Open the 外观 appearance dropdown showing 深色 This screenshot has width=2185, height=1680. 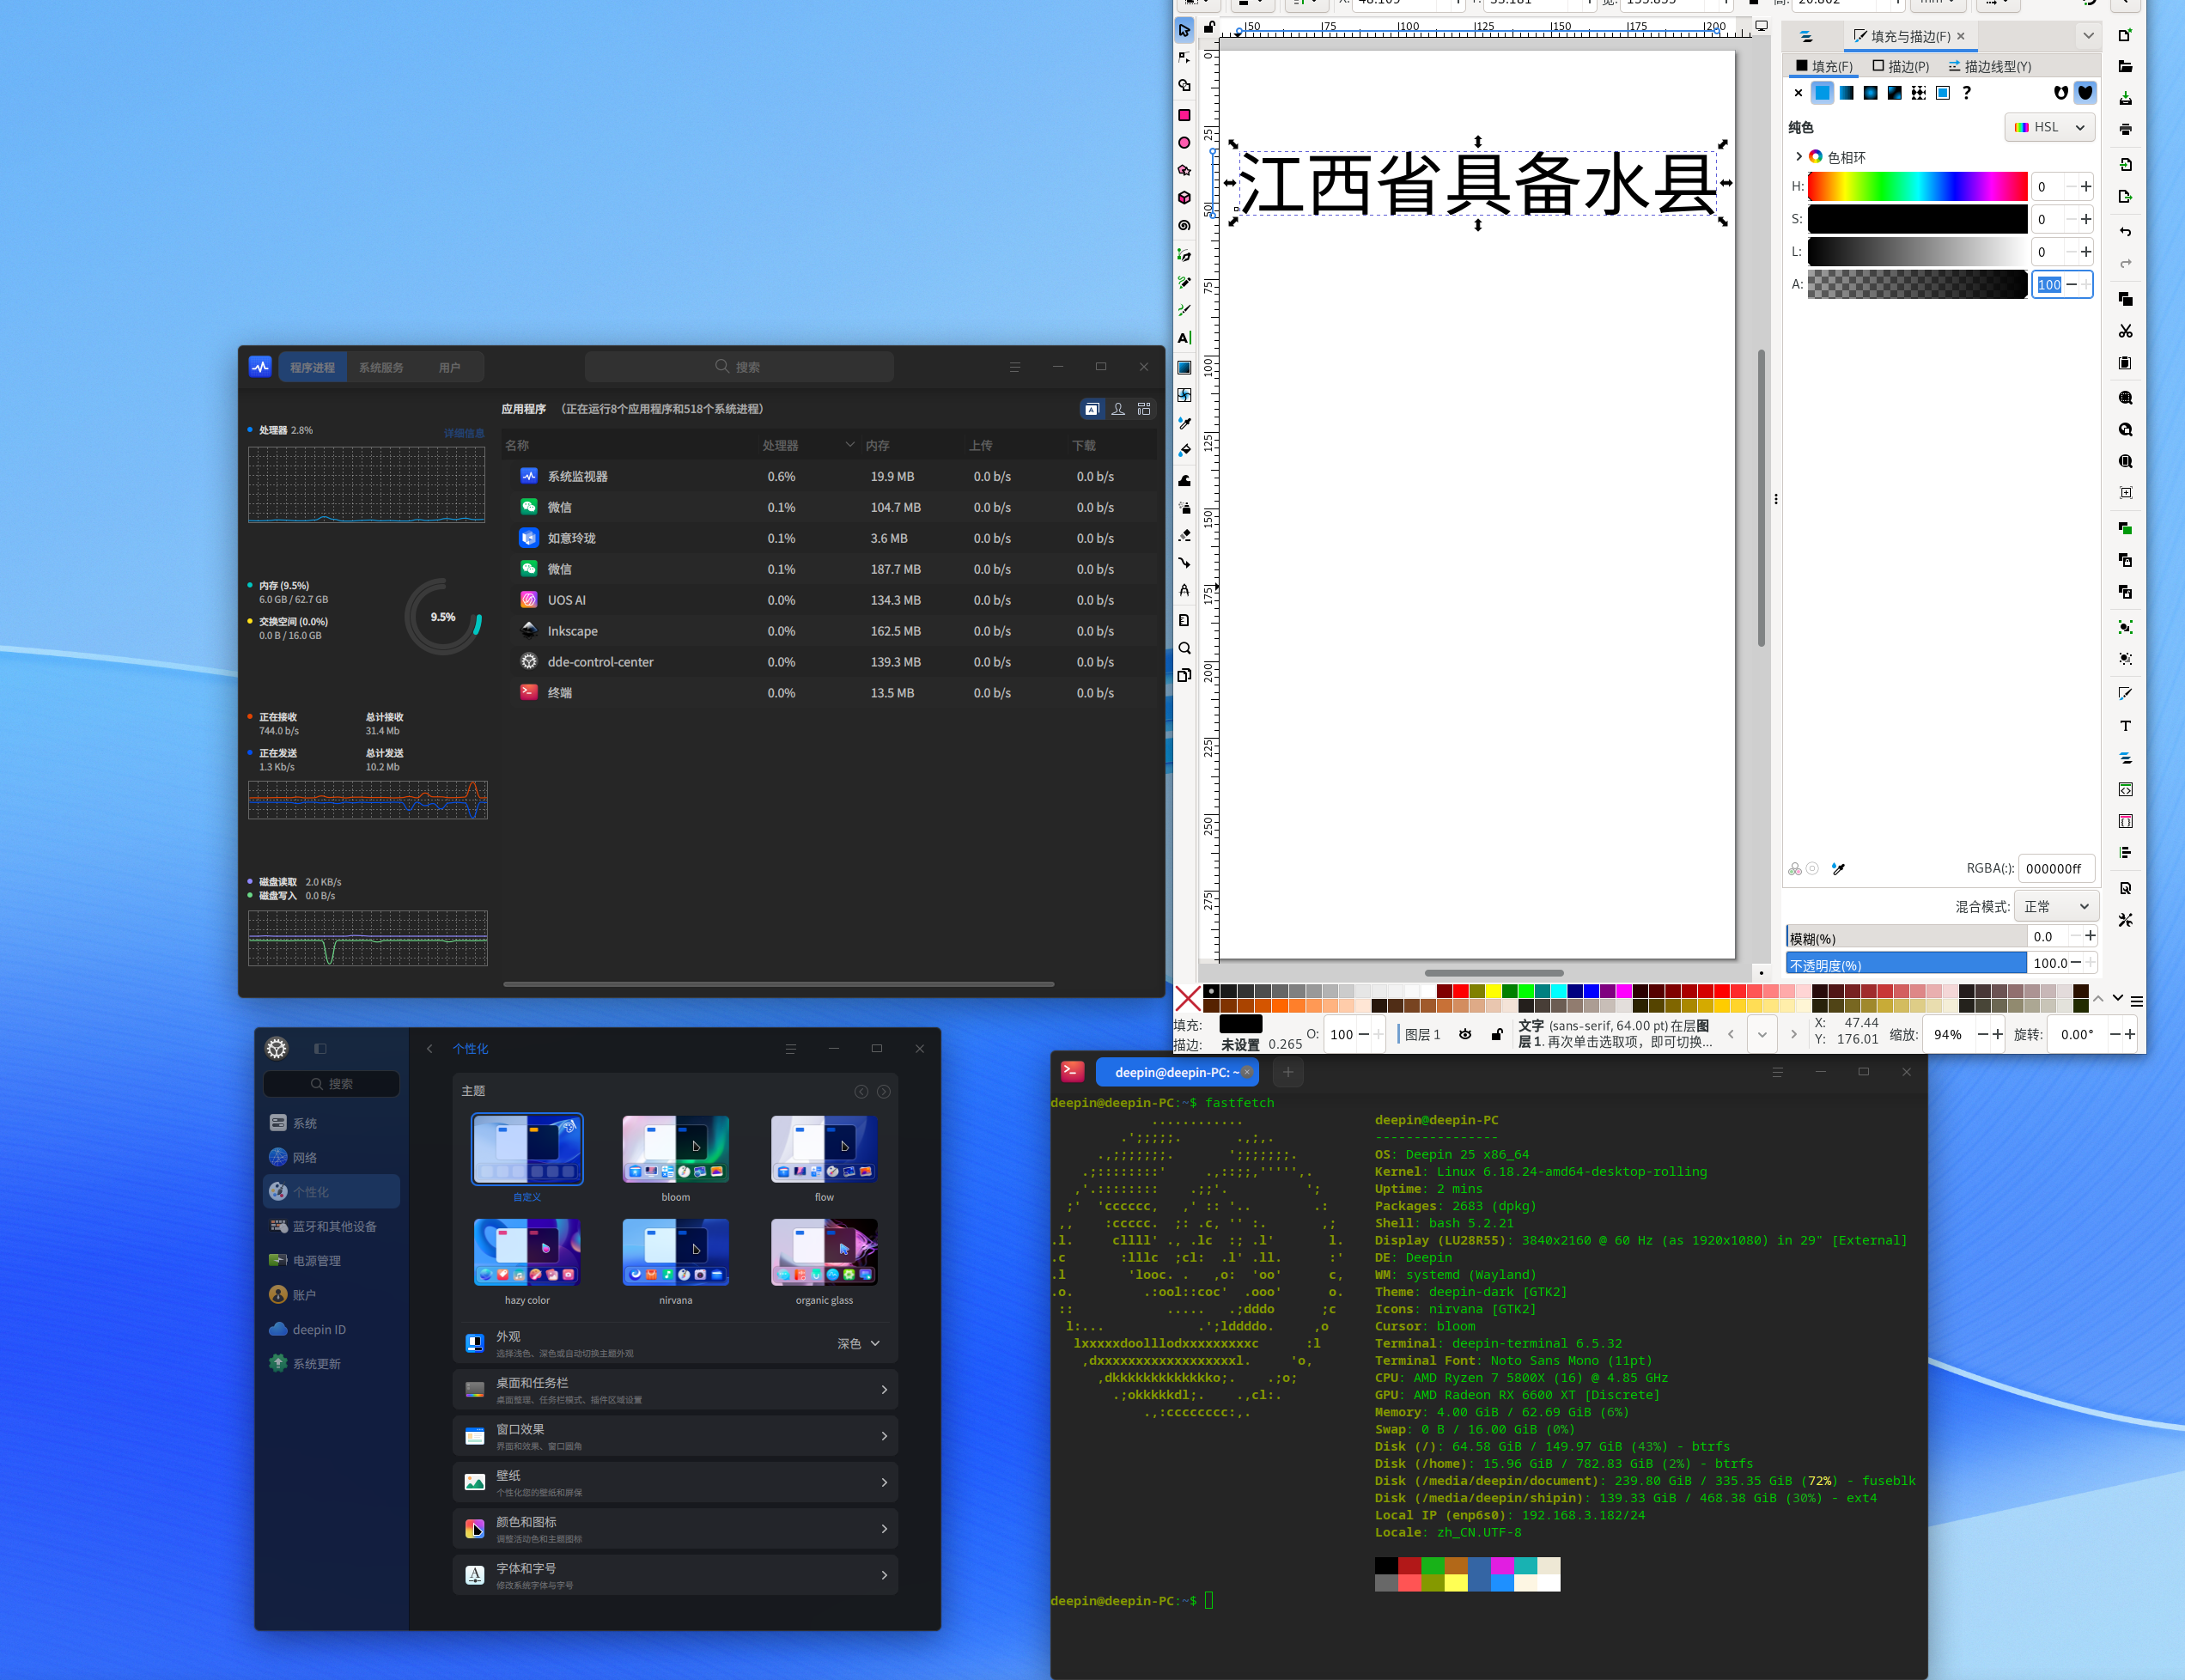[x=859, y=1343]
